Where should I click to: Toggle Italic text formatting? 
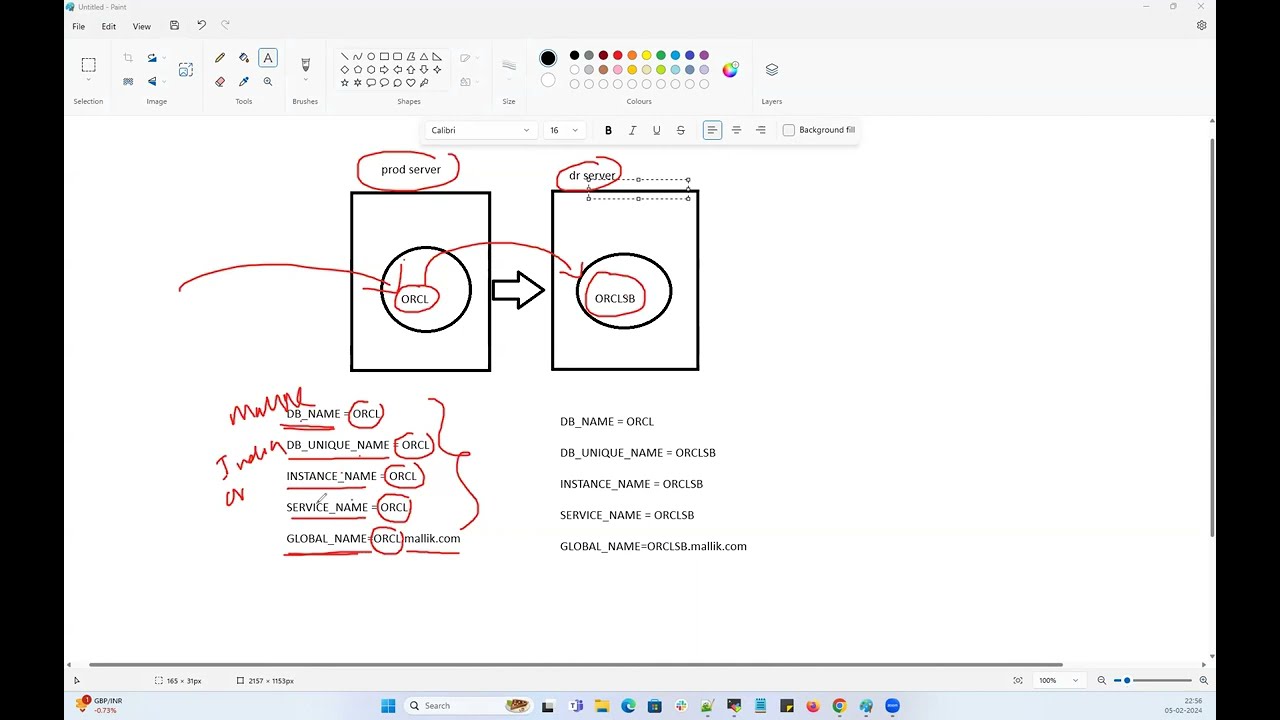click(632, 130)
